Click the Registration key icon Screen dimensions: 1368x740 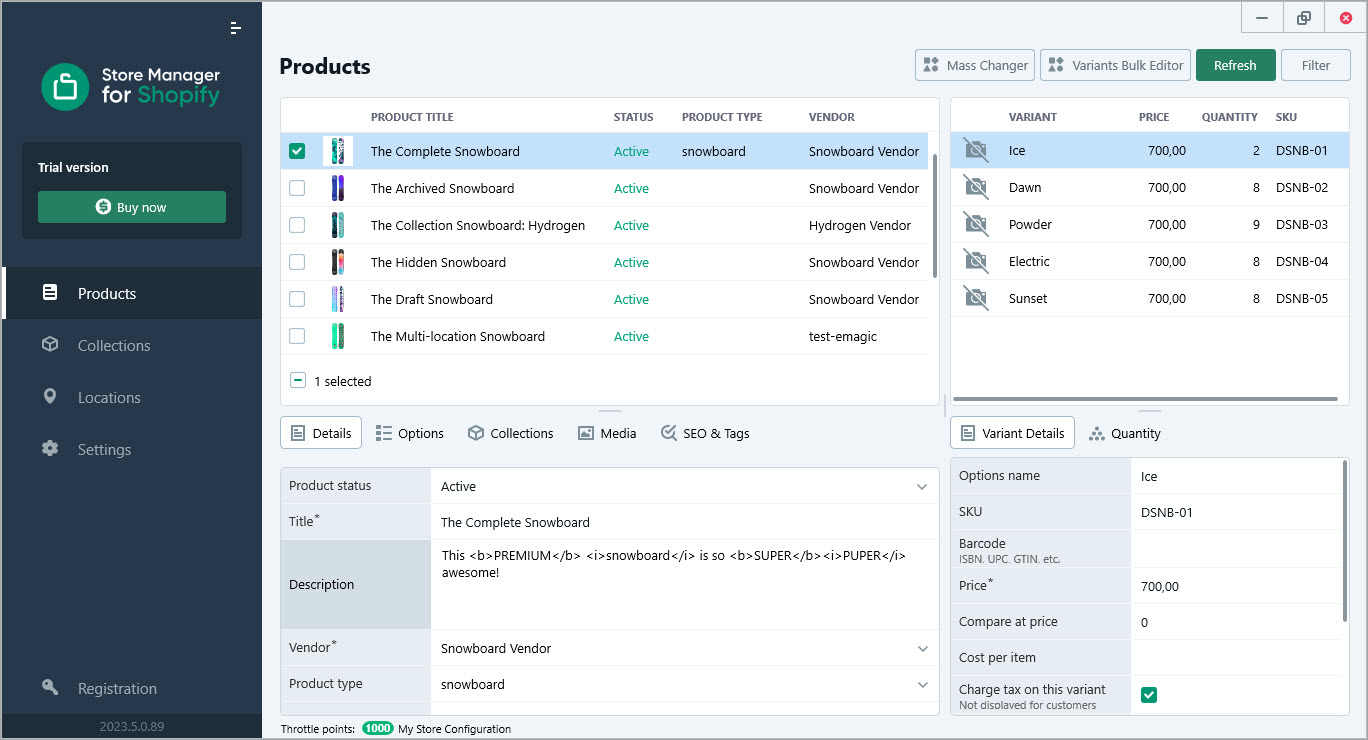(x=50, y=688)
